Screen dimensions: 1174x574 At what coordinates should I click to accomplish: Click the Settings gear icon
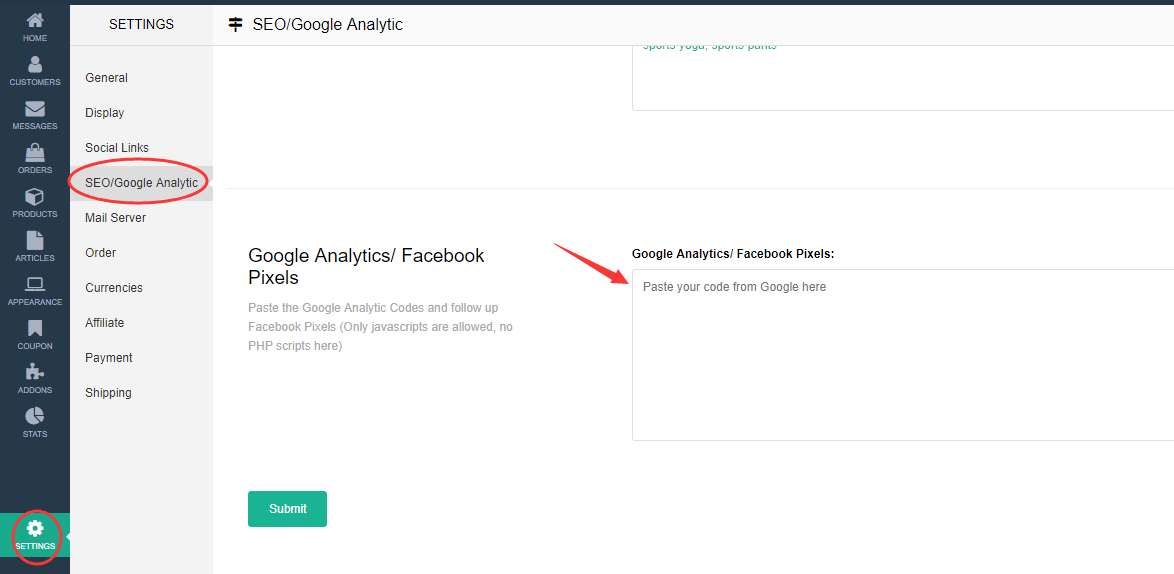tap(35, 528)
